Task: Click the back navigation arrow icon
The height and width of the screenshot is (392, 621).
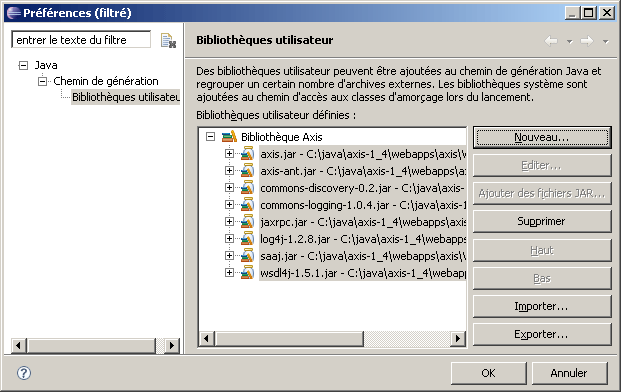Action: [551, 41]
